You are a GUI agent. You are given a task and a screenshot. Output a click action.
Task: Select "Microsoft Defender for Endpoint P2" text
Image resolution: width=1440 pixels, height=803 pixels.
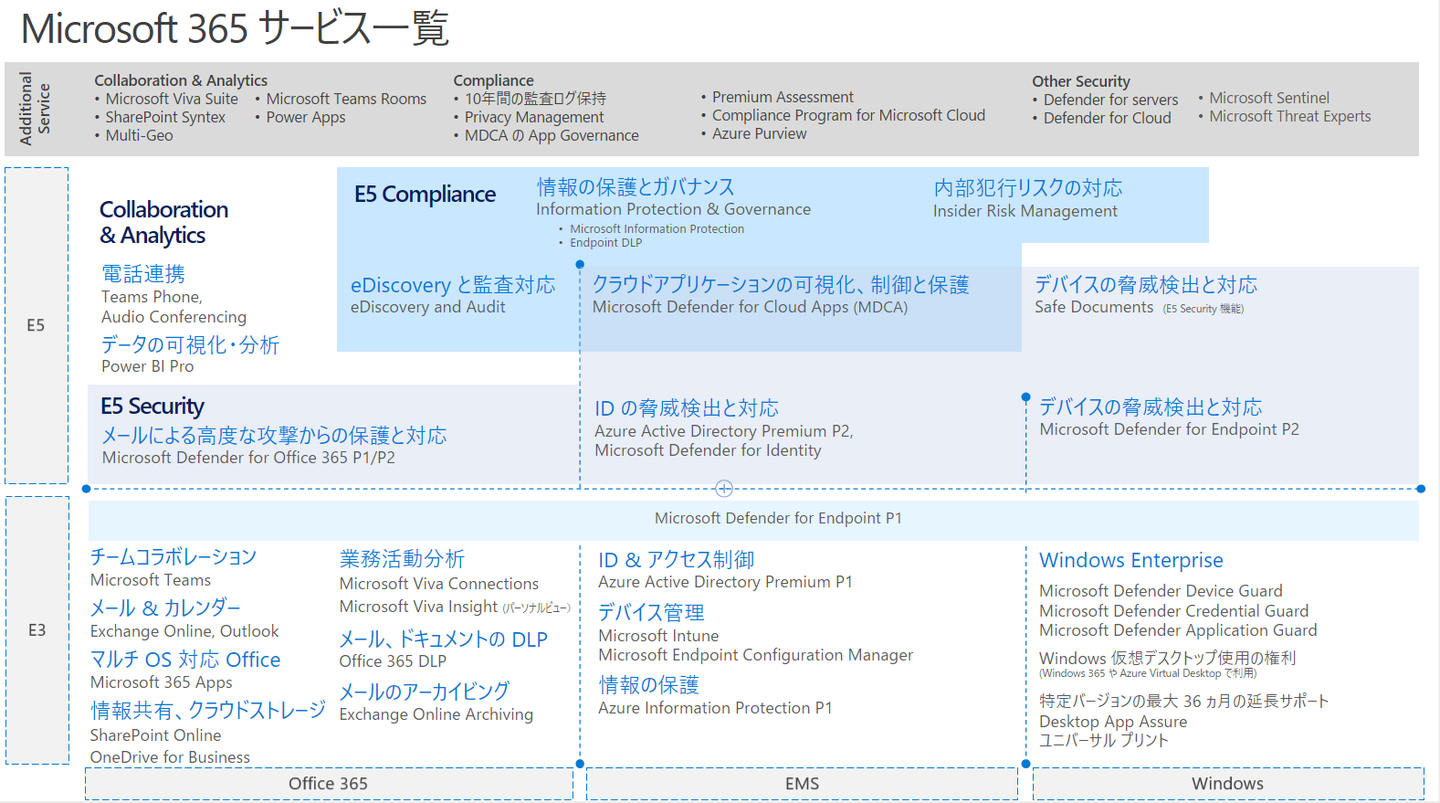(x=1169, y=429)
